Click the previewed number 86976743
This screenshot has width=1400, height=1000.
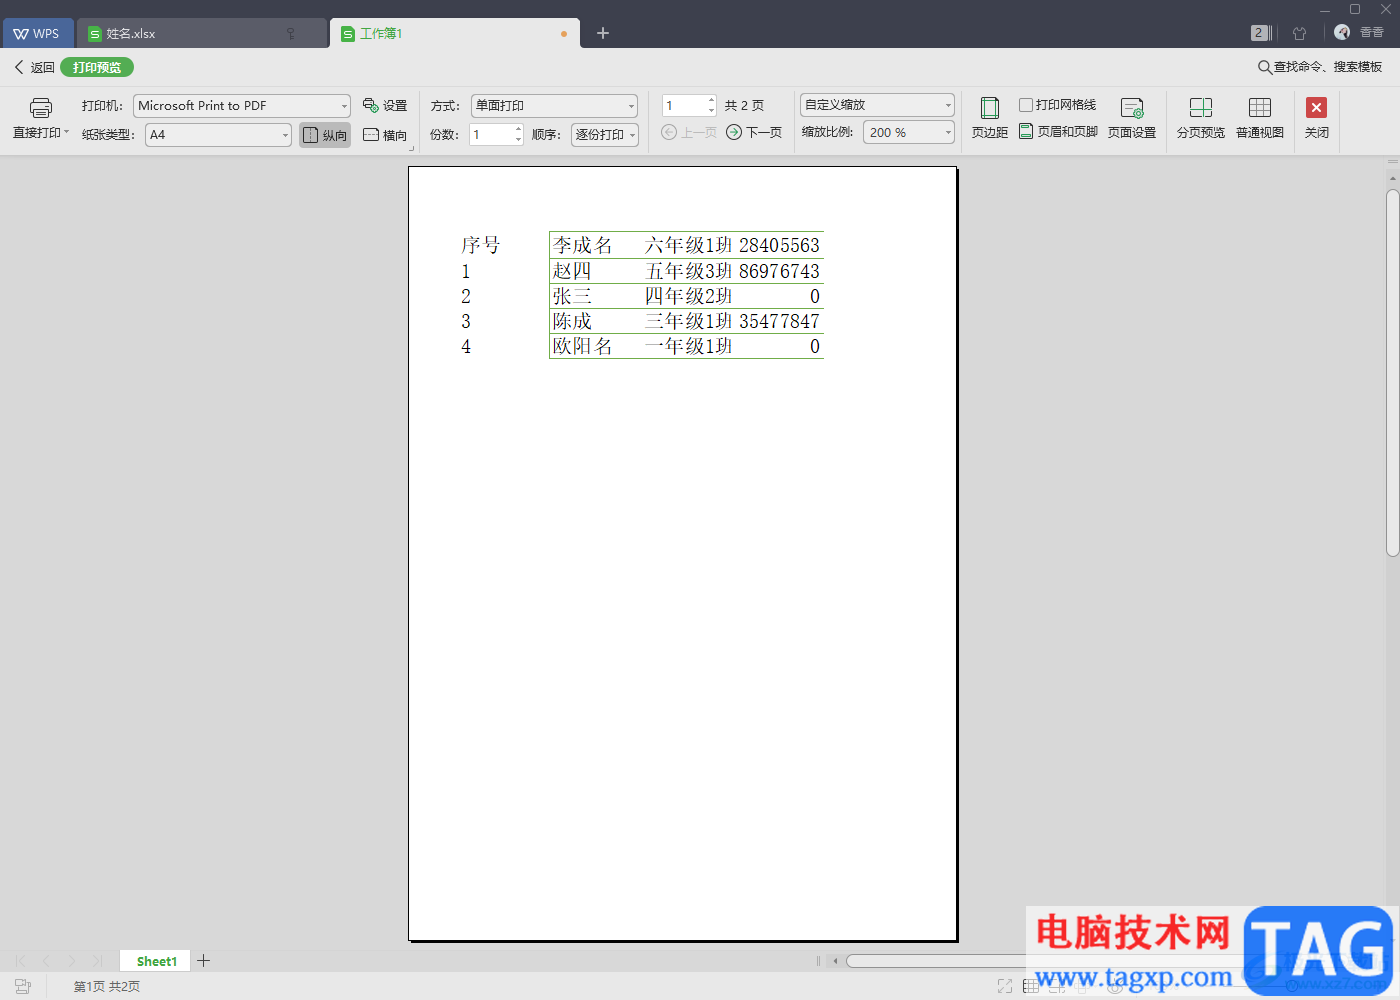(779, 271)
